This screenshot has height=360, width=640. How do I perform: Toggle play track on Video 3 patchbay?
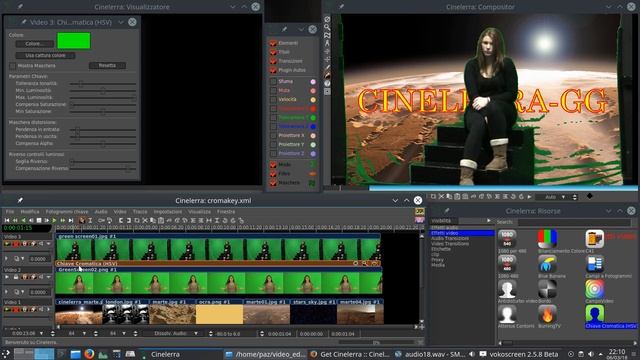click(x=7, y=244)
